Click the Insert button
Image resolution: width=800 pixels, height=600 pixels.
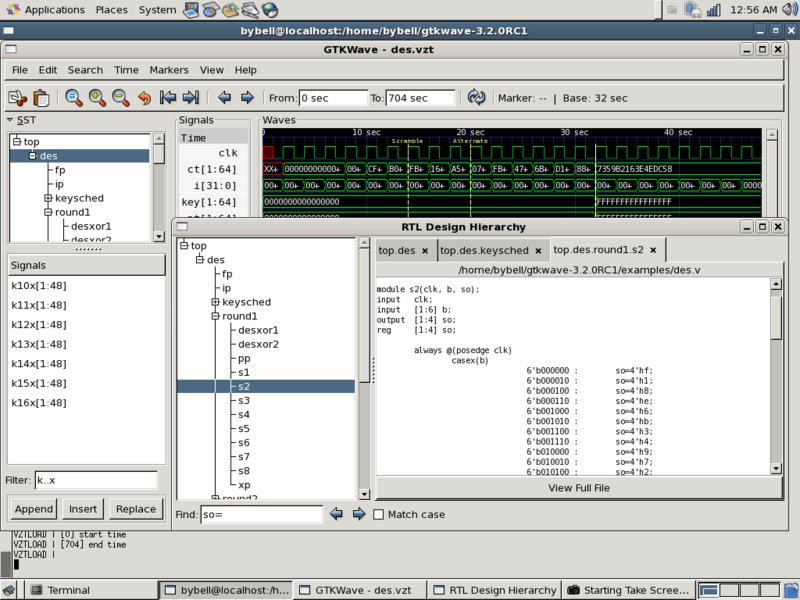[x=83, y=509]
